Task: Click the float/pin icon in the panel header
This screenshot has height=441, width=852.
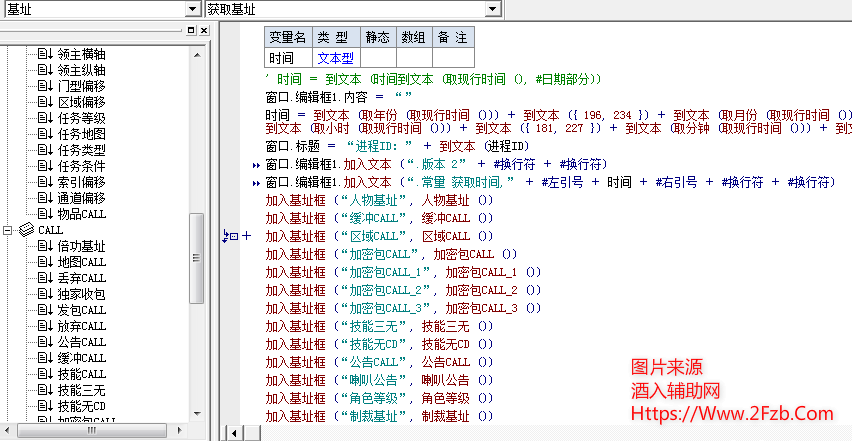Action: tap(191, 30)
